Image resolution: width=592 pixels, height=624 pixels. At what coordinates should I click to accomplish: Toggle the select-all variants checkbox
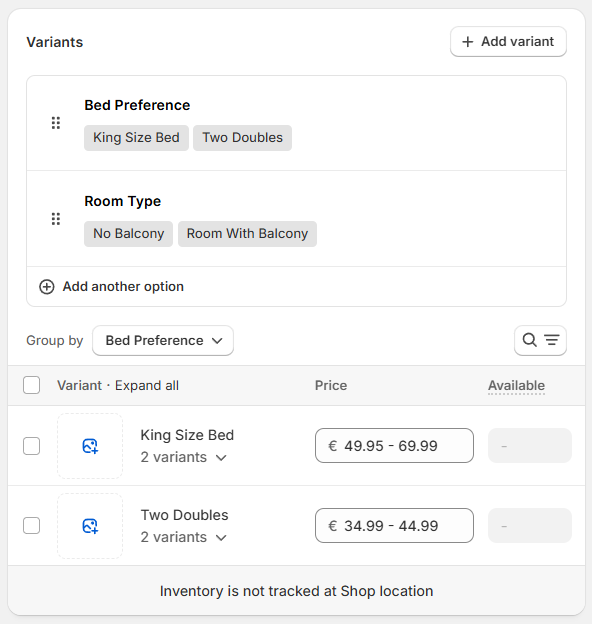coord(31,385)
